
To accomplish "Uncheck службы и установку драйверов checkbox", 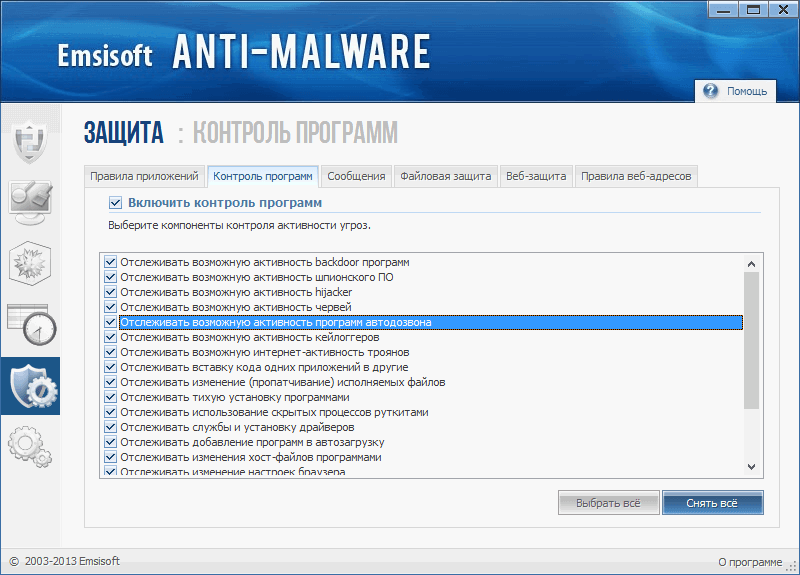I will click(110, 427).
